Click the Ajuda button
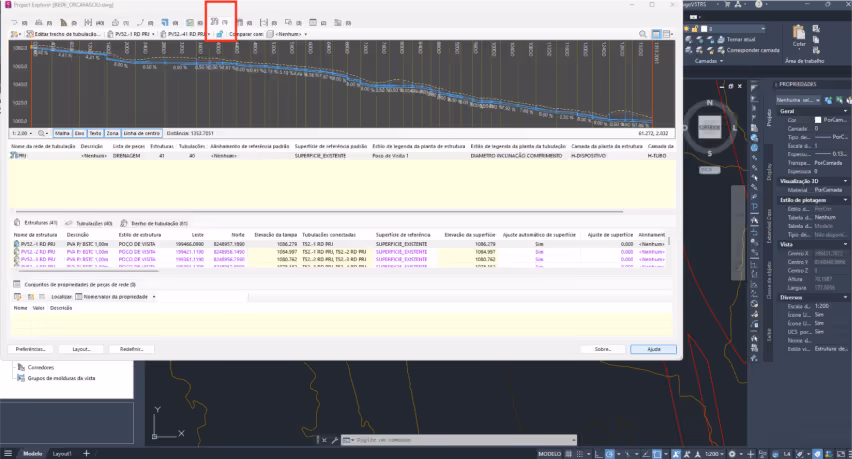This screenshot has height=459, width=852. point(654,349)
